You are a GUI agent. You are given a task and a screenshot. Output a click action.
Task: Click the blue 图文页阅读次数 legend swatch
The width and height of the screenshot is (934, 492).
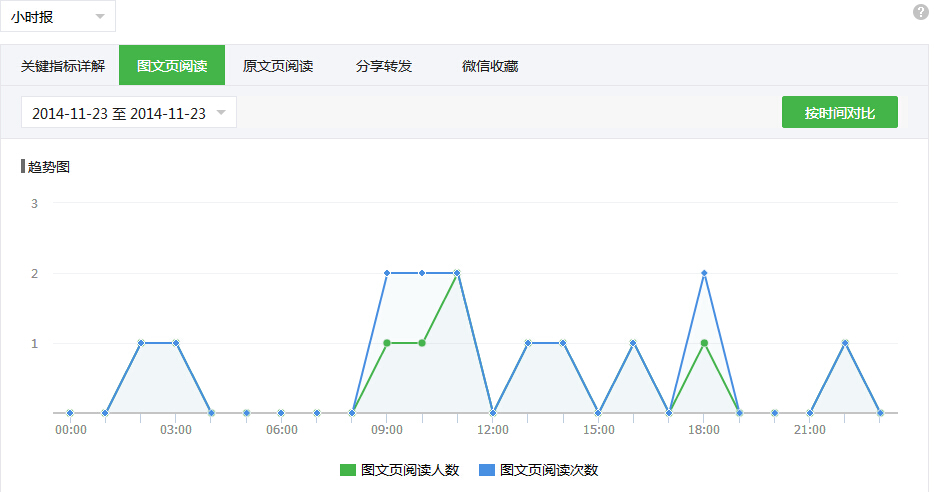pos(487,469)
